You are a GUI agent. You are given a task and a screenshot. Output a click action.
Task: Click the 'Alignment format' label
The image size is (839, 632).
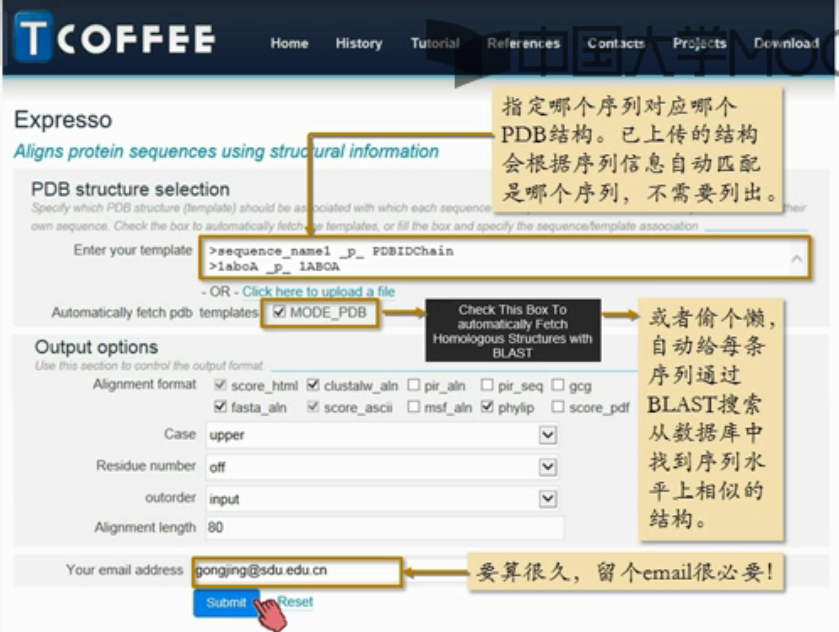pos(144,384)
